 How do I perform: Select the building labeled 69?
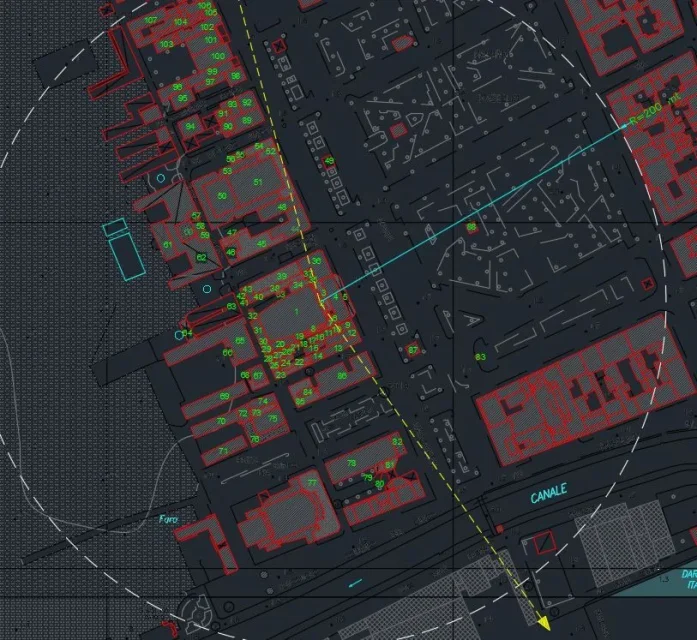[224, 396]
